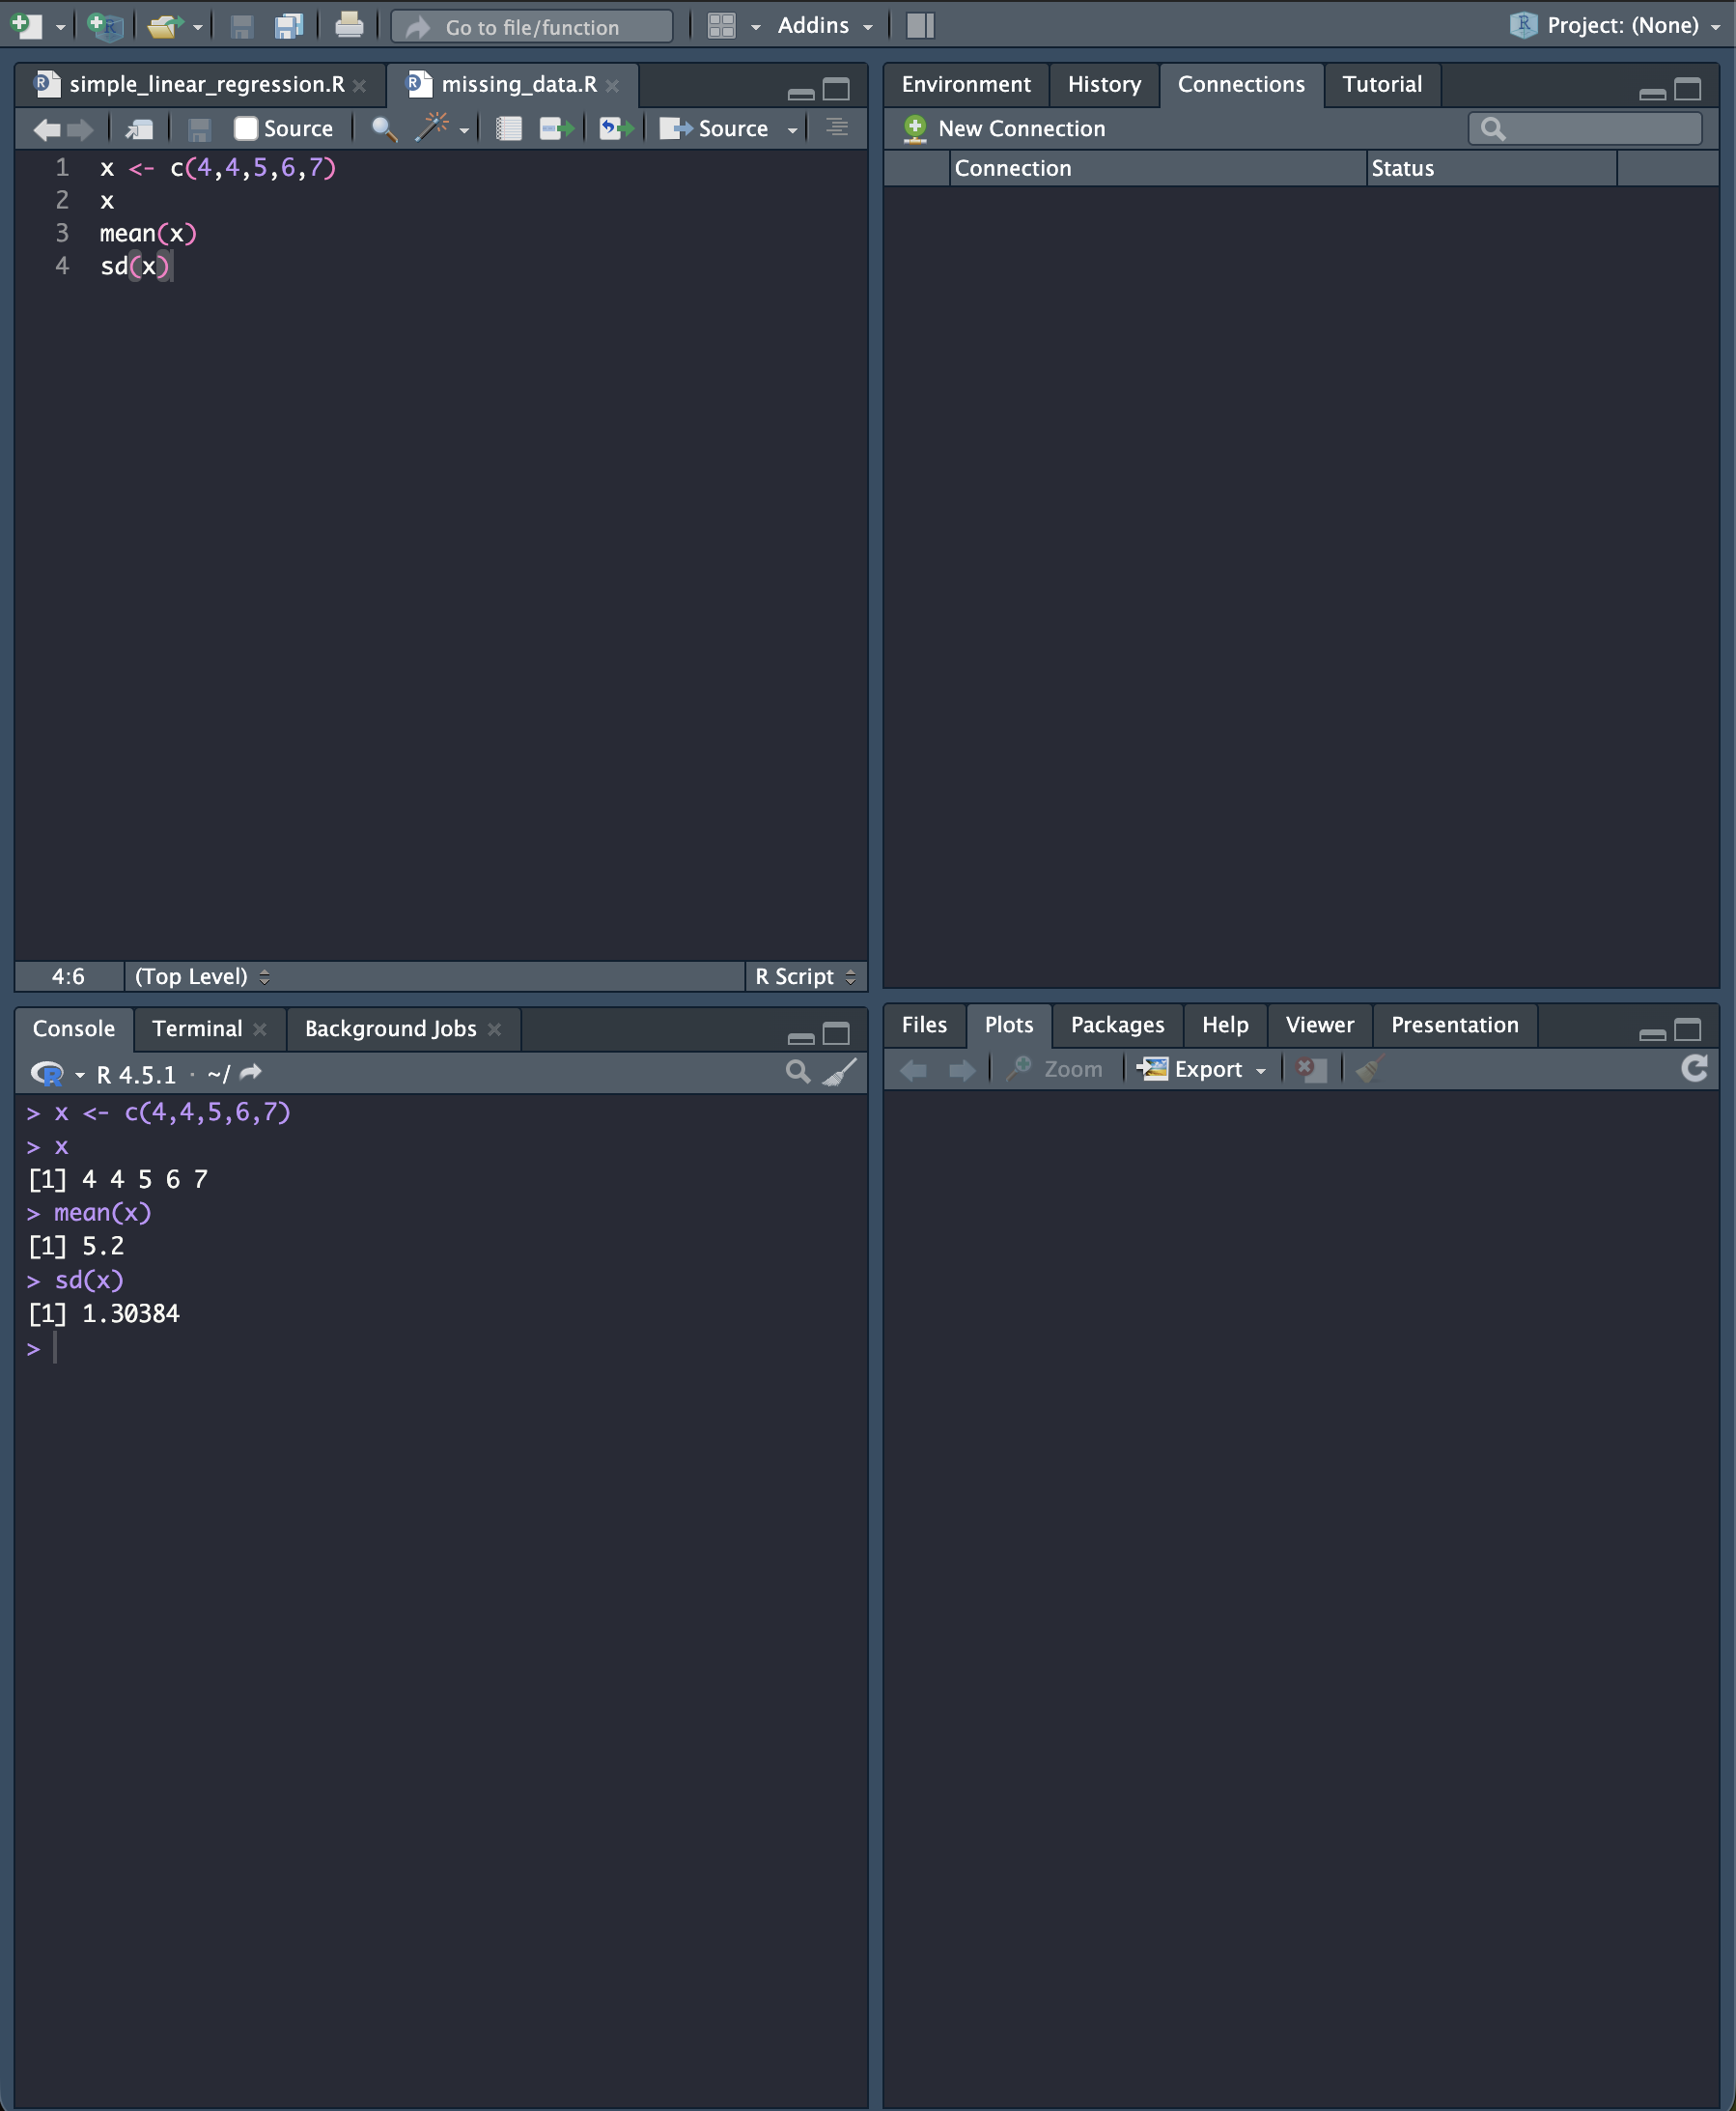Refresh the Plots pane viewer

tap(1694, 1069)
